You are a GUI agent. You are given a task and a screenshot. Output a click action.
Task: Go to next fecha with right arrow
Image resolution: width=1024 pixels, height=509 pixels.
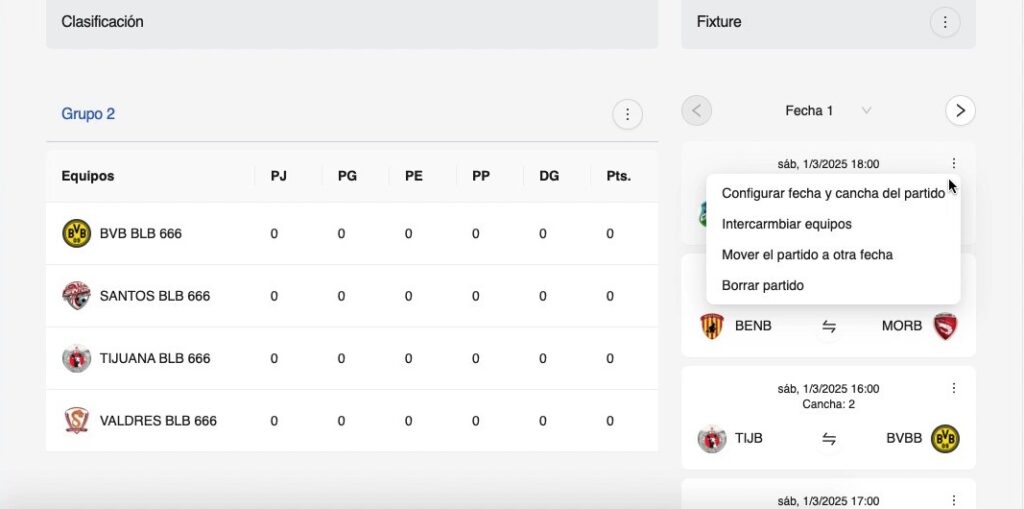pos(959,110)
